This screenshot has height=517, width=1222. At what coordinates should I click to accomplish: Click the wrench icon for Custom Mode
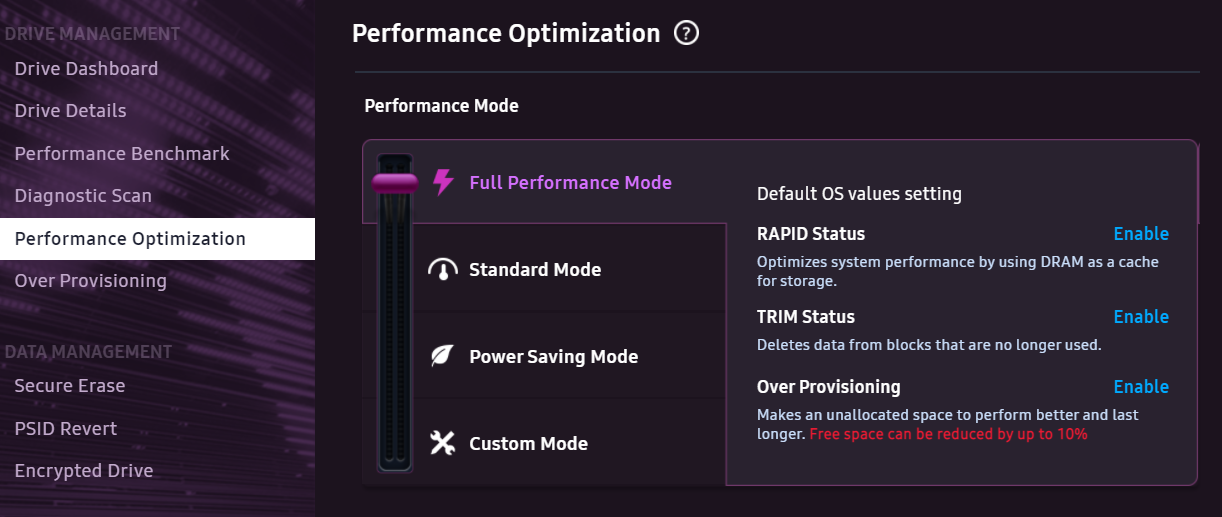pyautogui.click(x=443, y=443)
